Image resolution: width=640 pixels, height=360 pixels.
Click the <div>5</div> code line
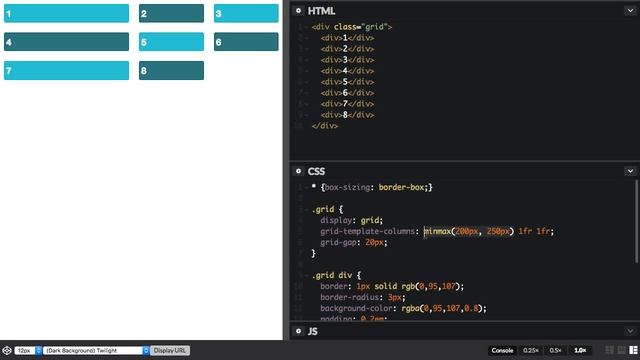click(x=347, y=82)
